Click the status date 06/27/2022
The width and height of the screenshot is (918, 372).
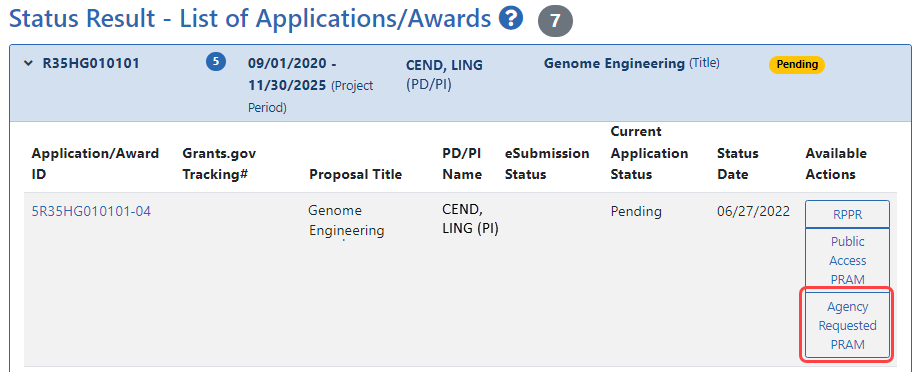(753, 211)
